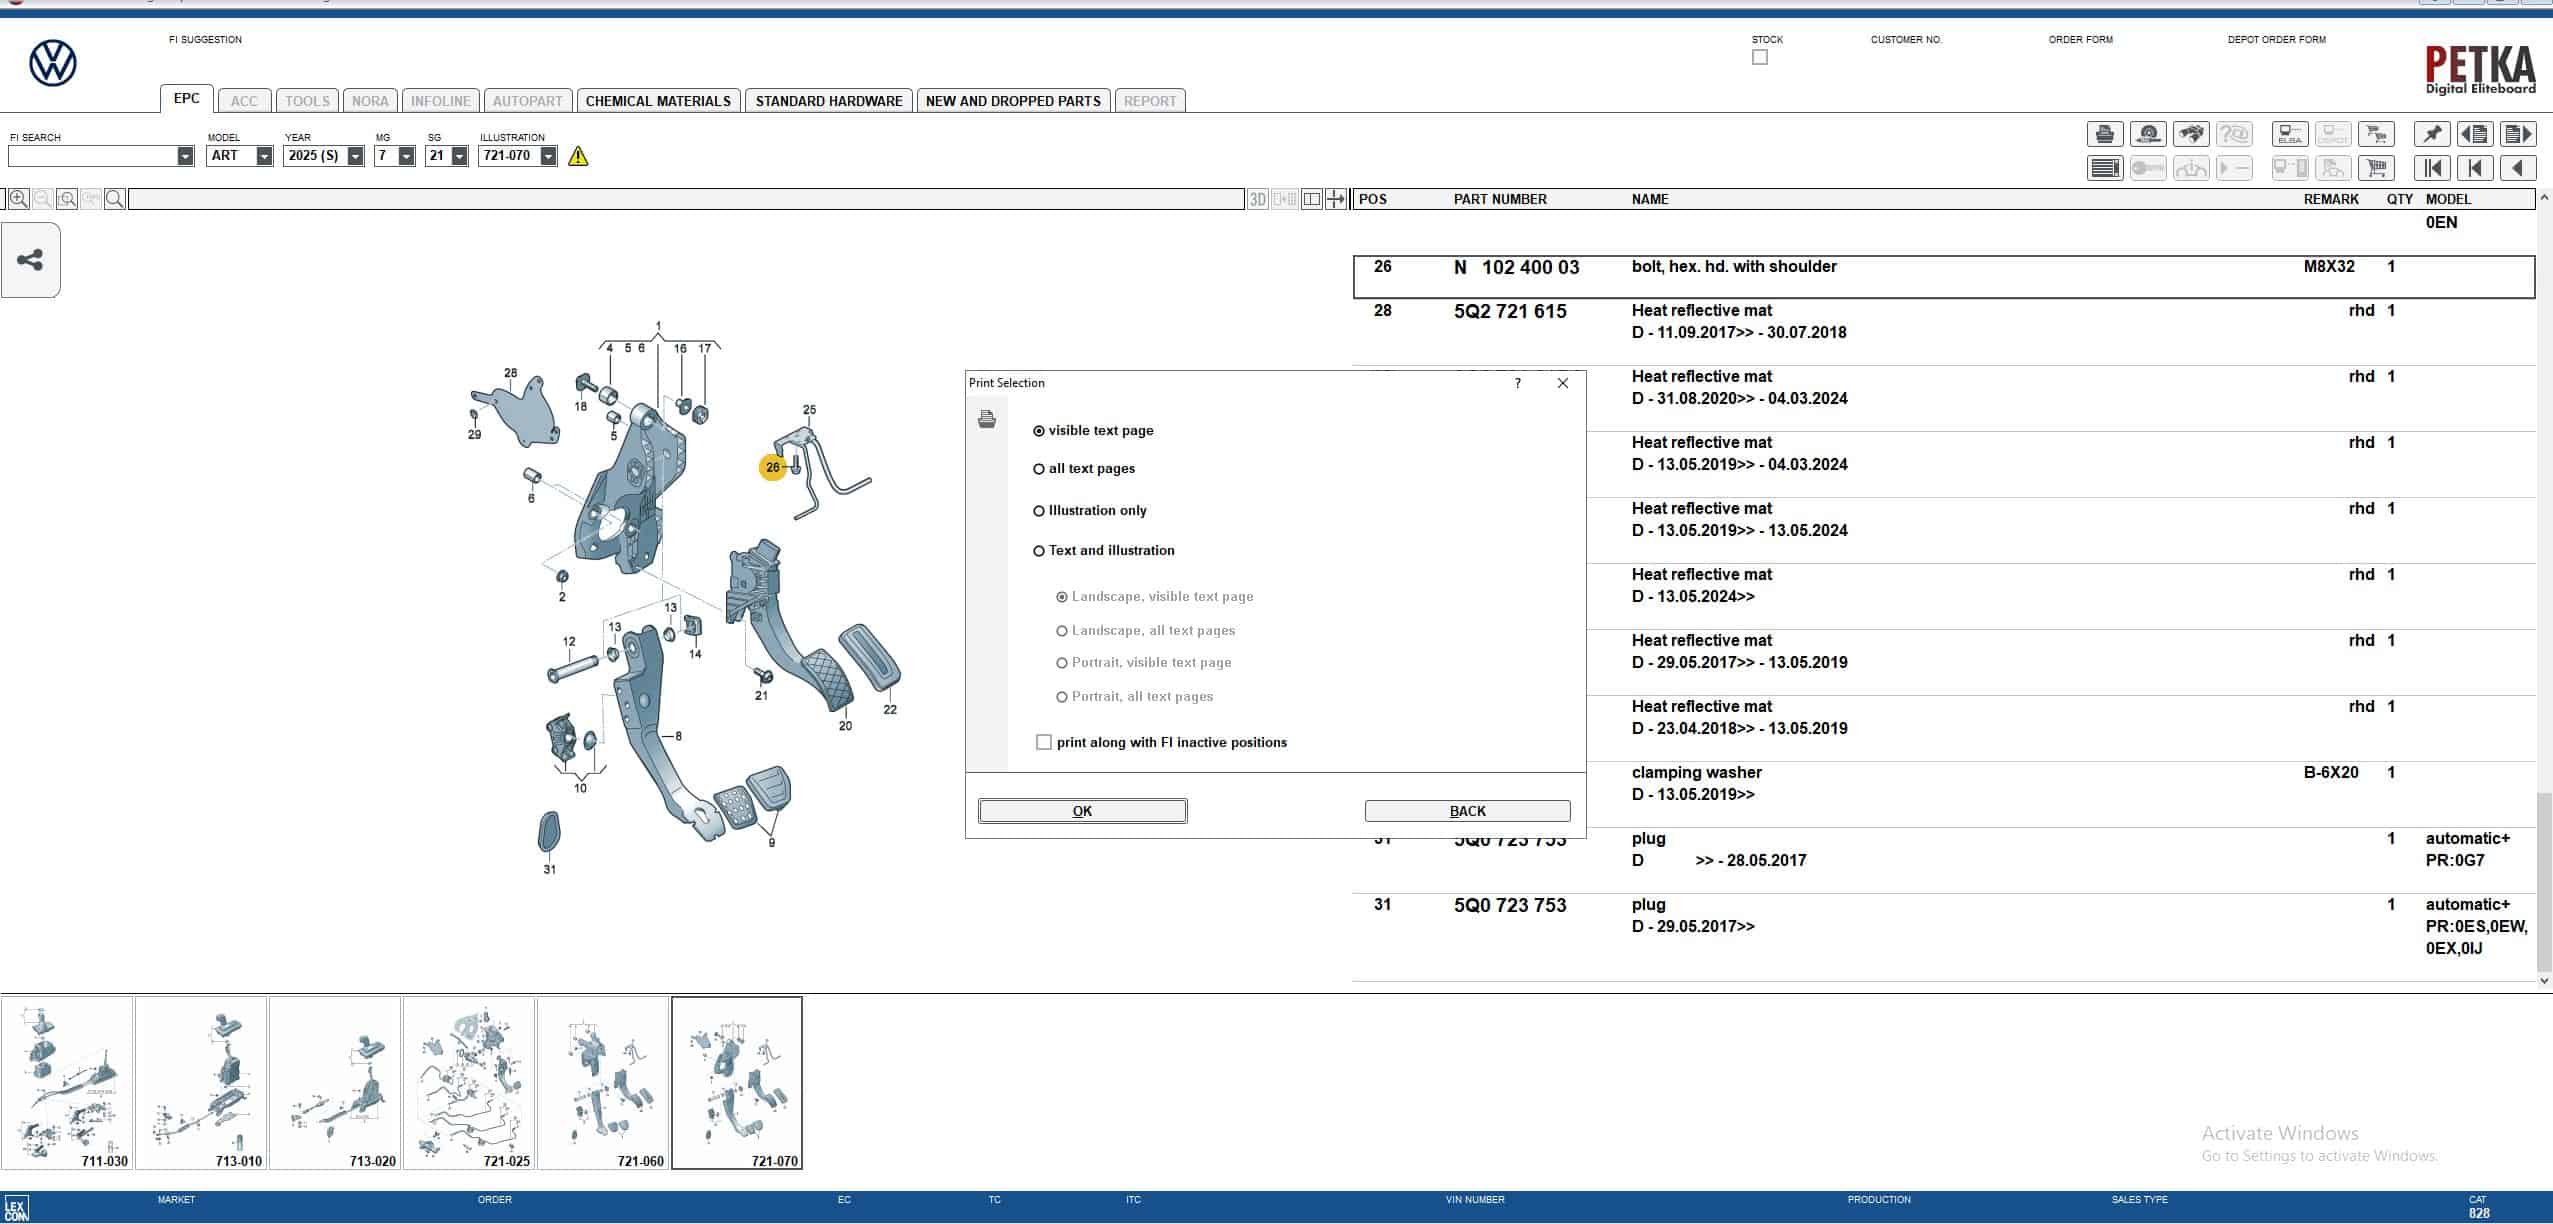2553x1224 pixels.
Task: Click the printer icon in the toolbar
Action: click(x=2104, y=134)
